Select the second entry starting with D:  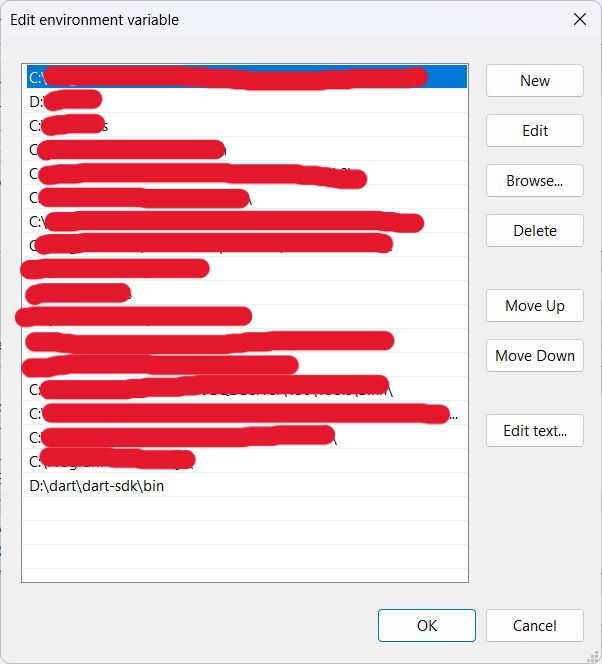(245, 101)
